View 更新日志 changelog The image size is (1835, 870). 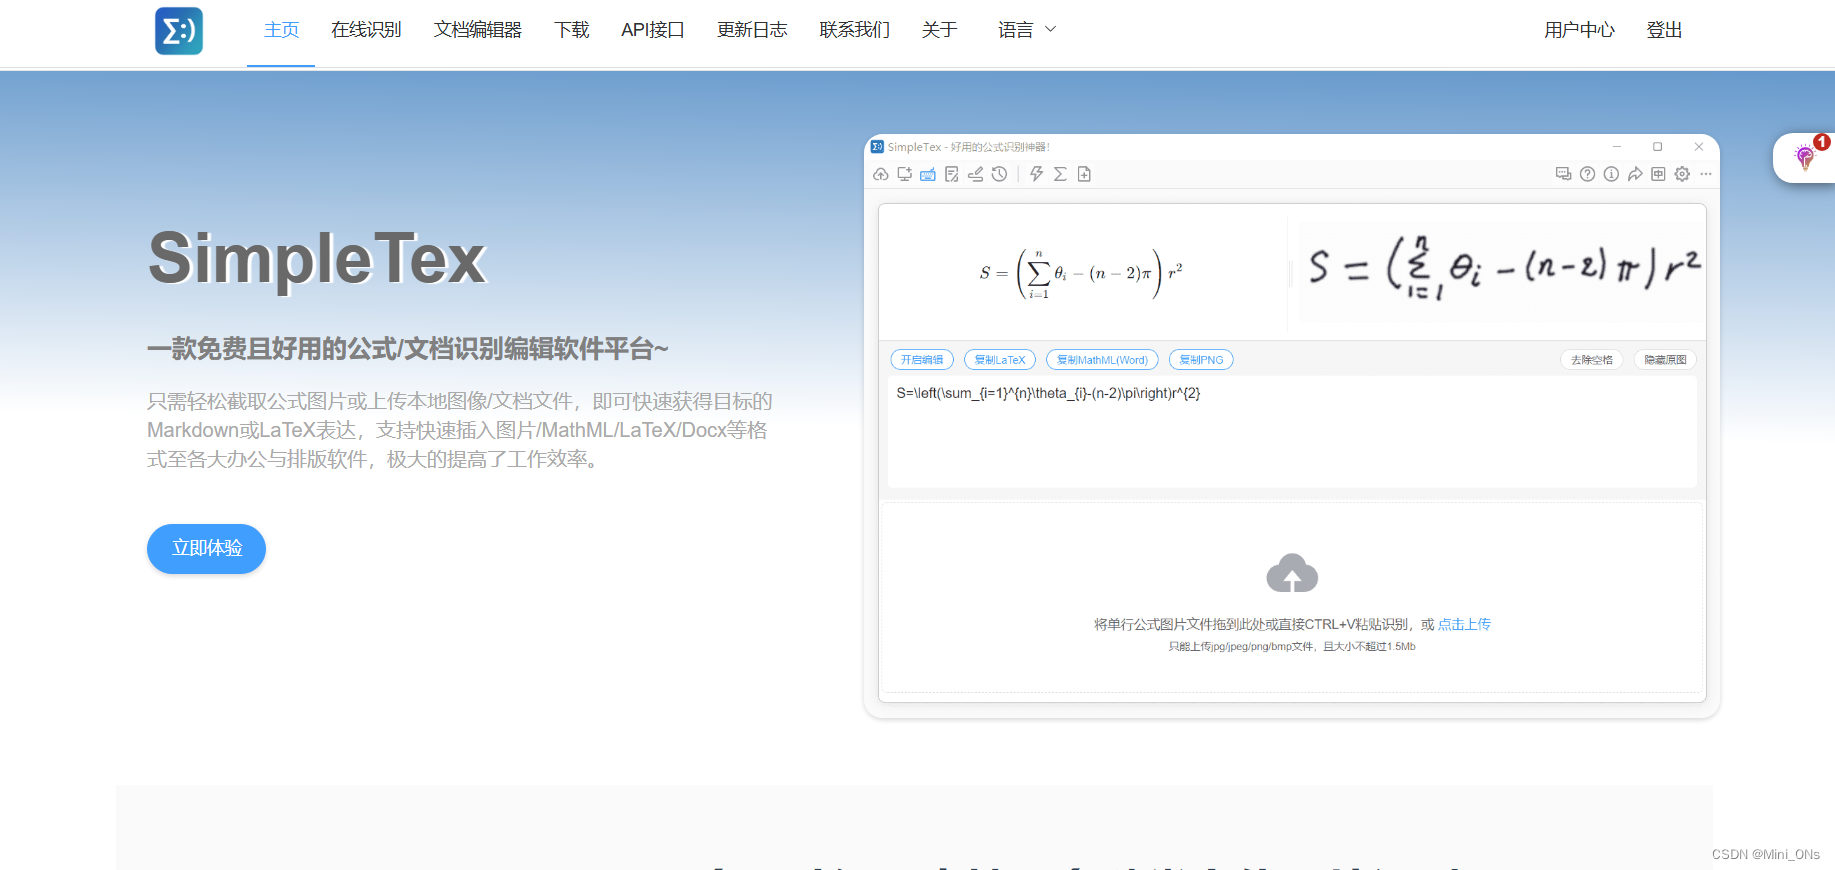click(x=752, y=30)
